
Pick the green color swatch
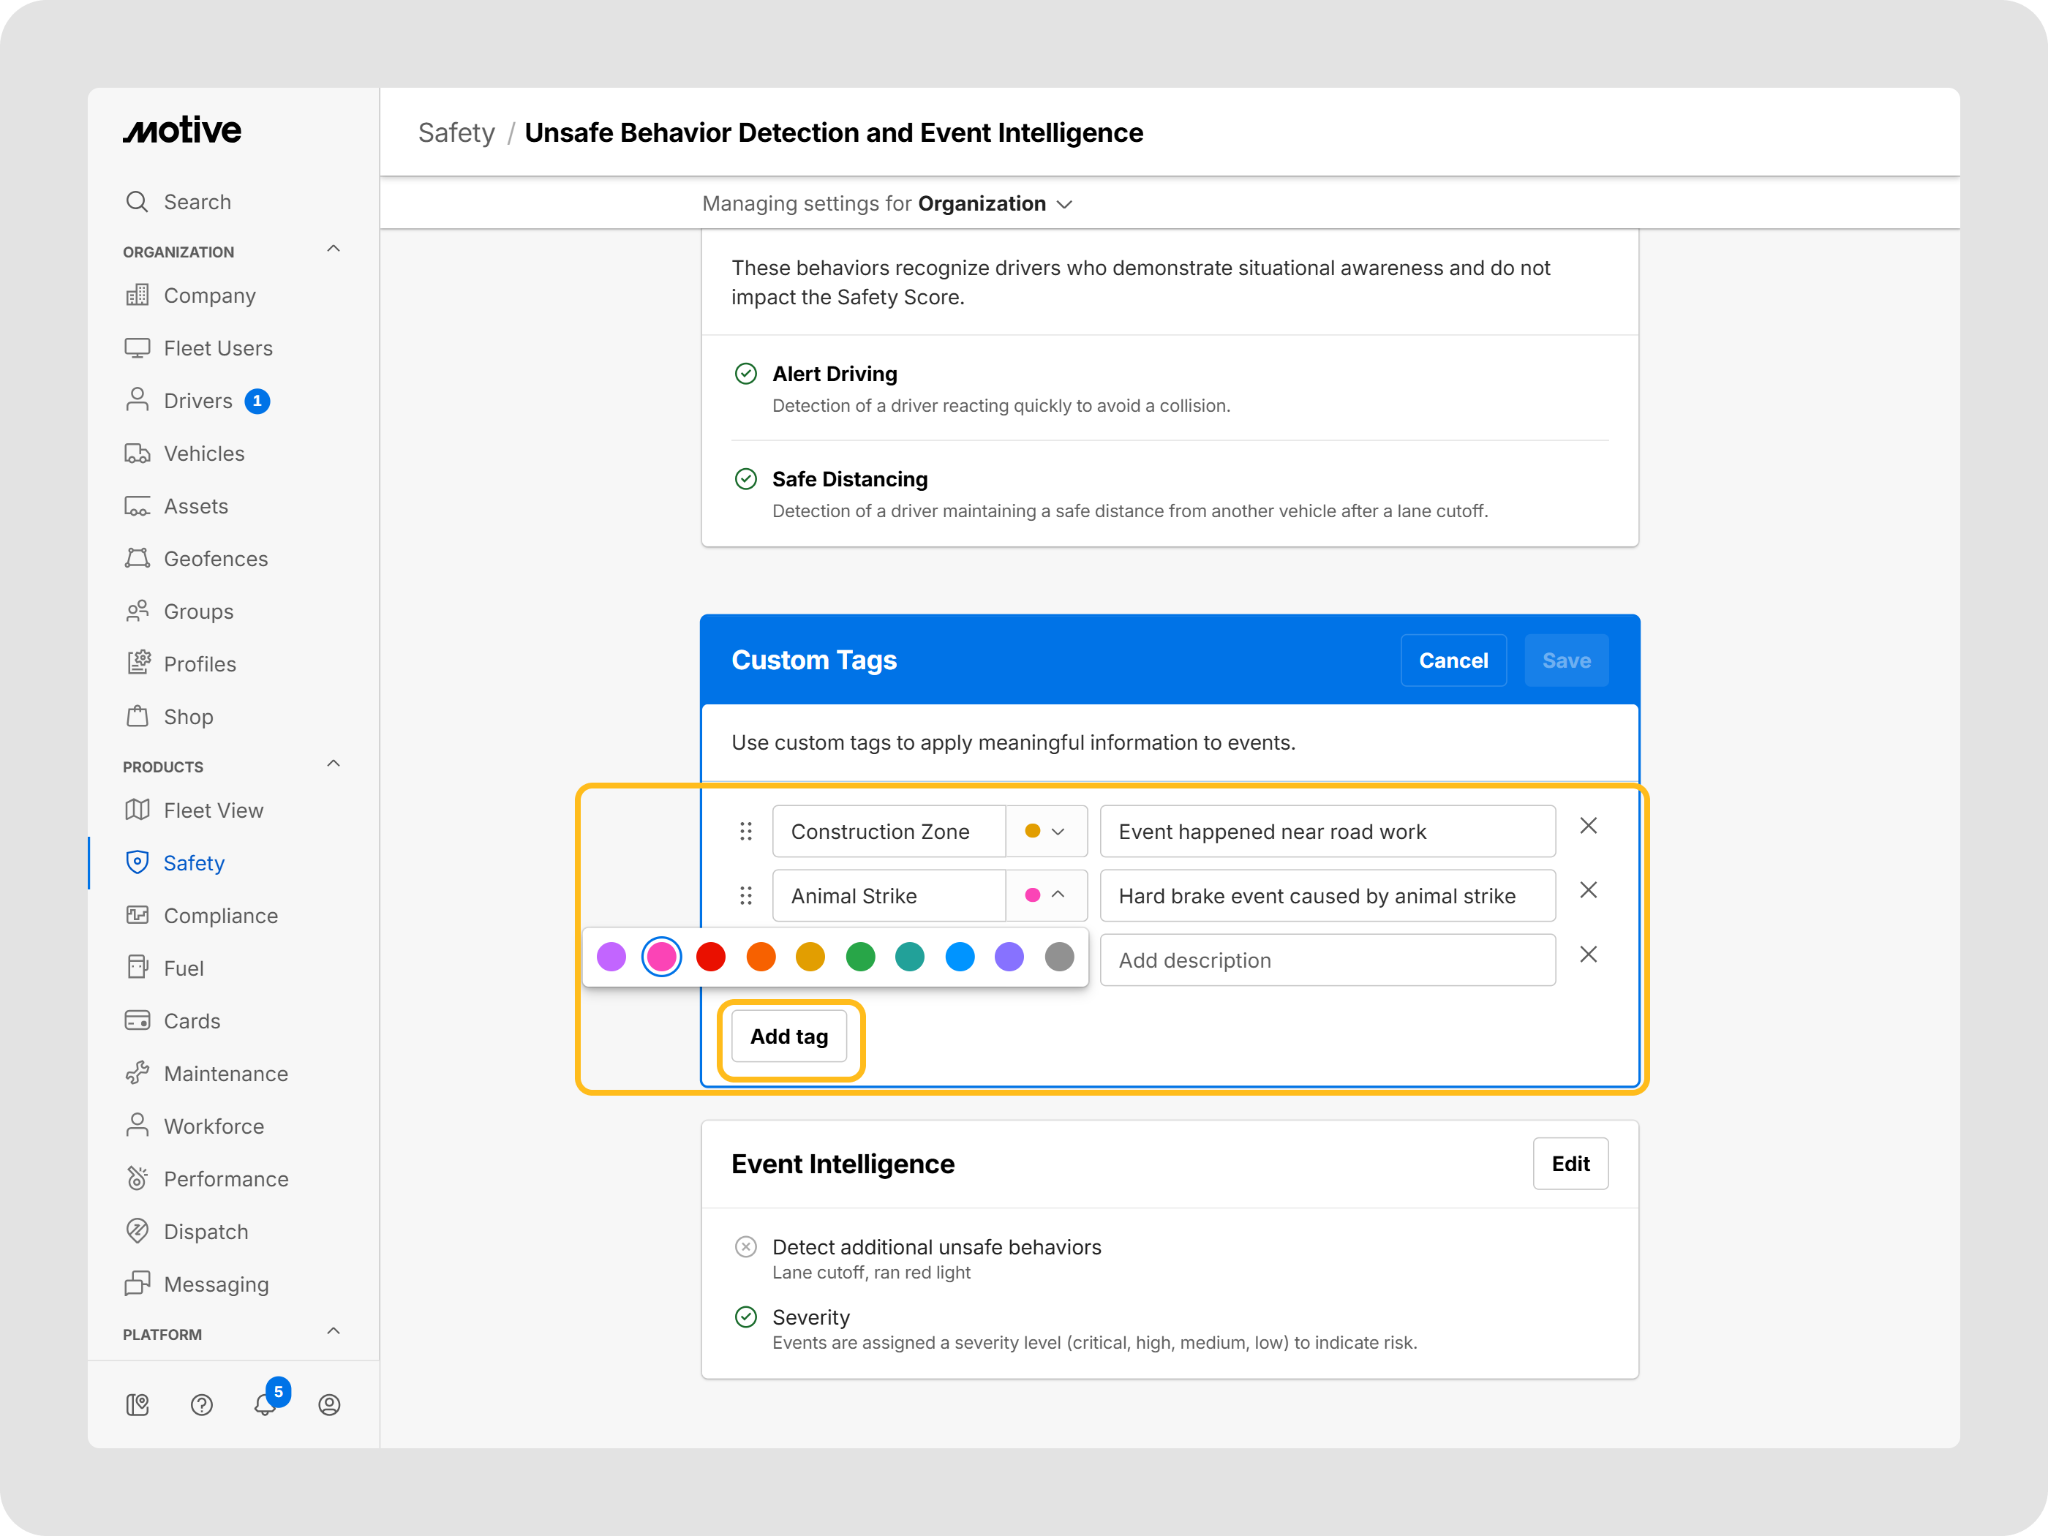(x=860, y=957)
